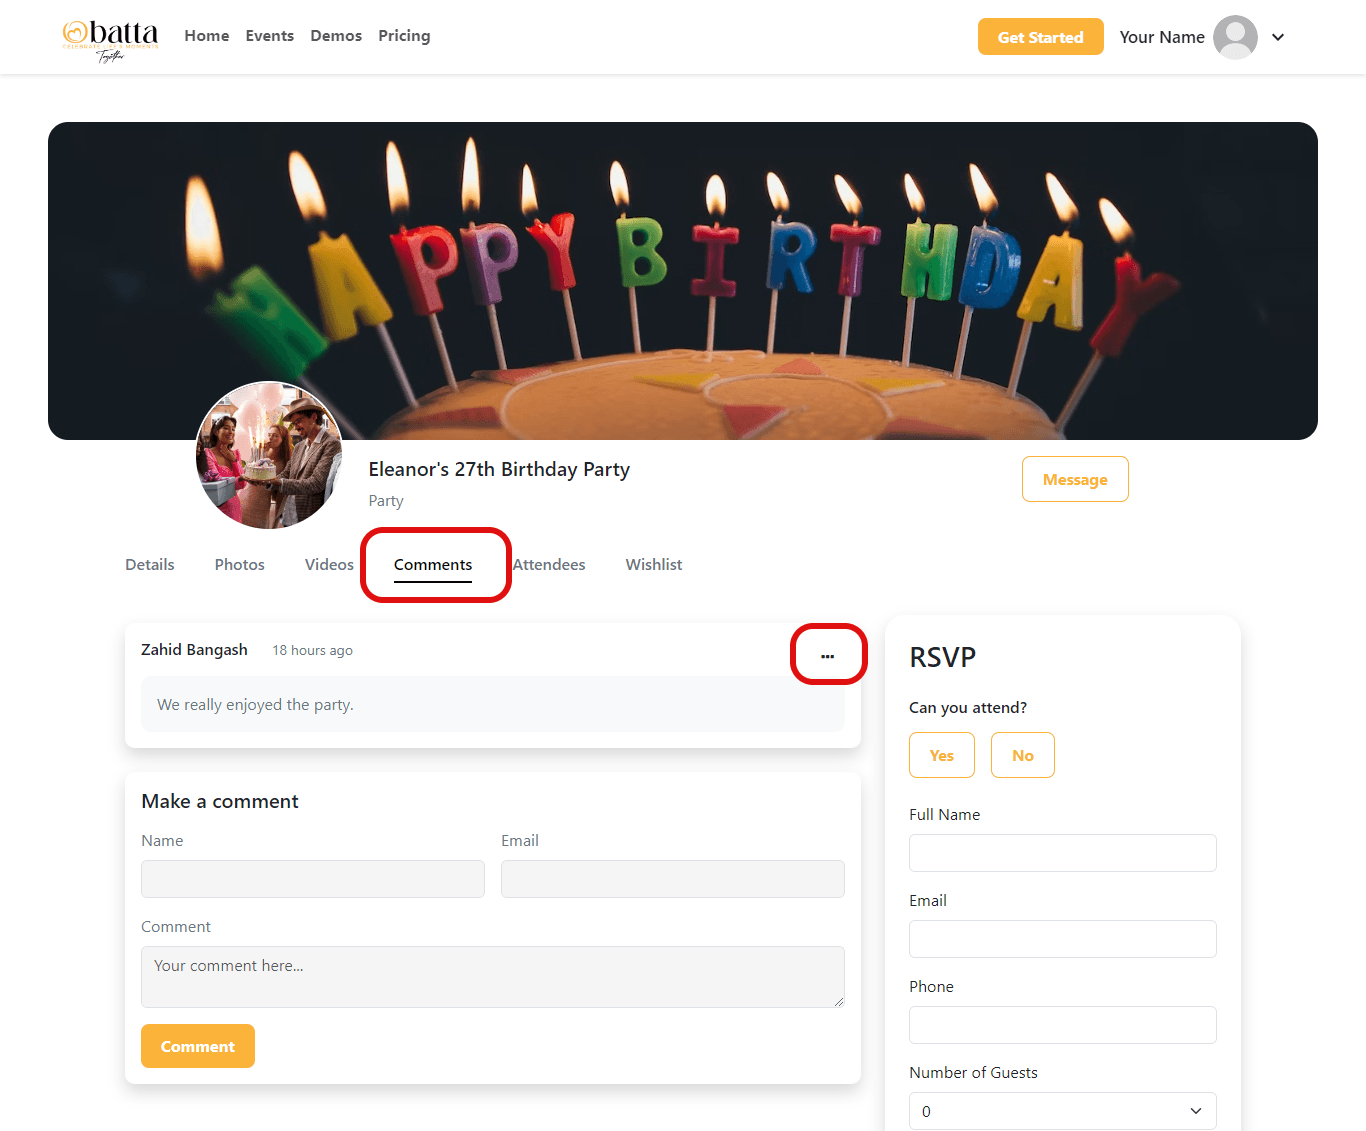Click the birthday candles banner image

coord(683,281)
